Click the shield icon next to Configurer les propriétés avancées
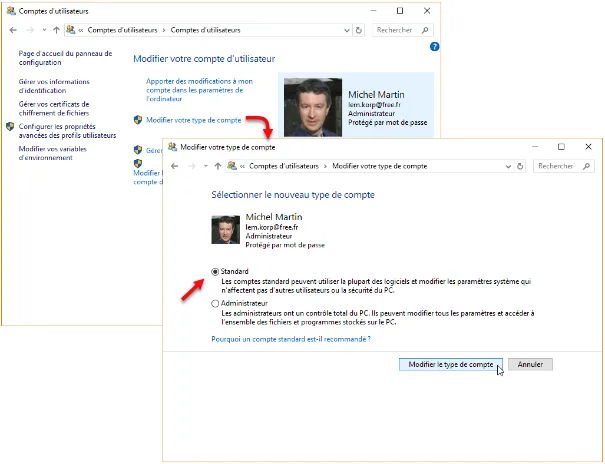The image size is (605, 464). coord(10,127)
